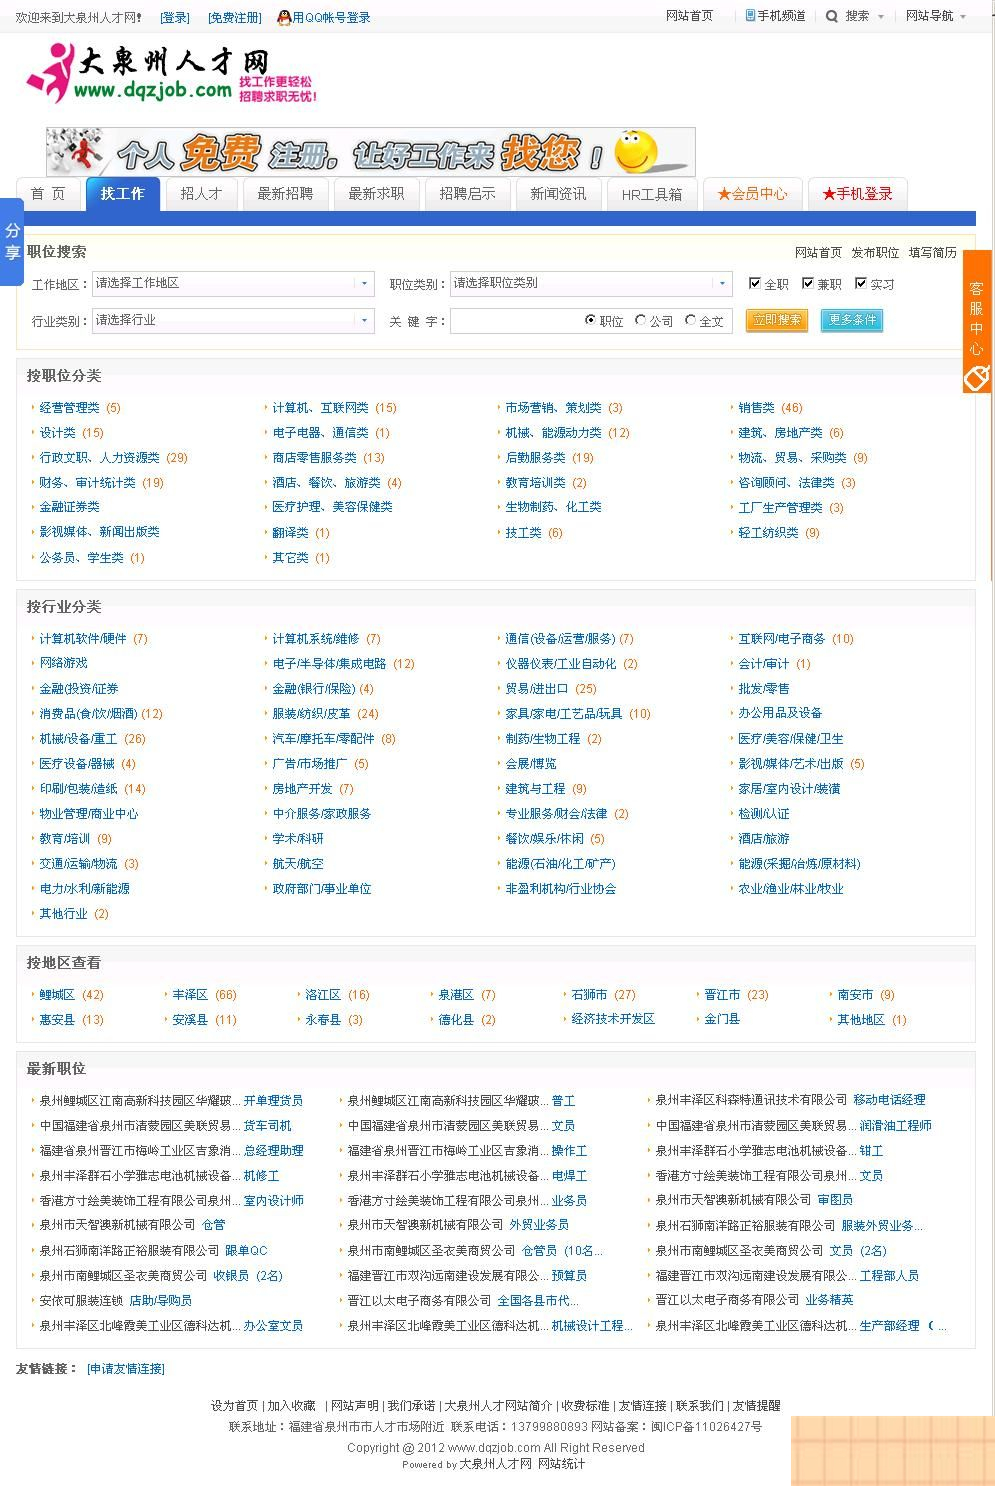This screenshot has height=1486, width=995.
Task: Switch to the 招人才 tab
Action: pyautogui.click(x=200, y=194)
